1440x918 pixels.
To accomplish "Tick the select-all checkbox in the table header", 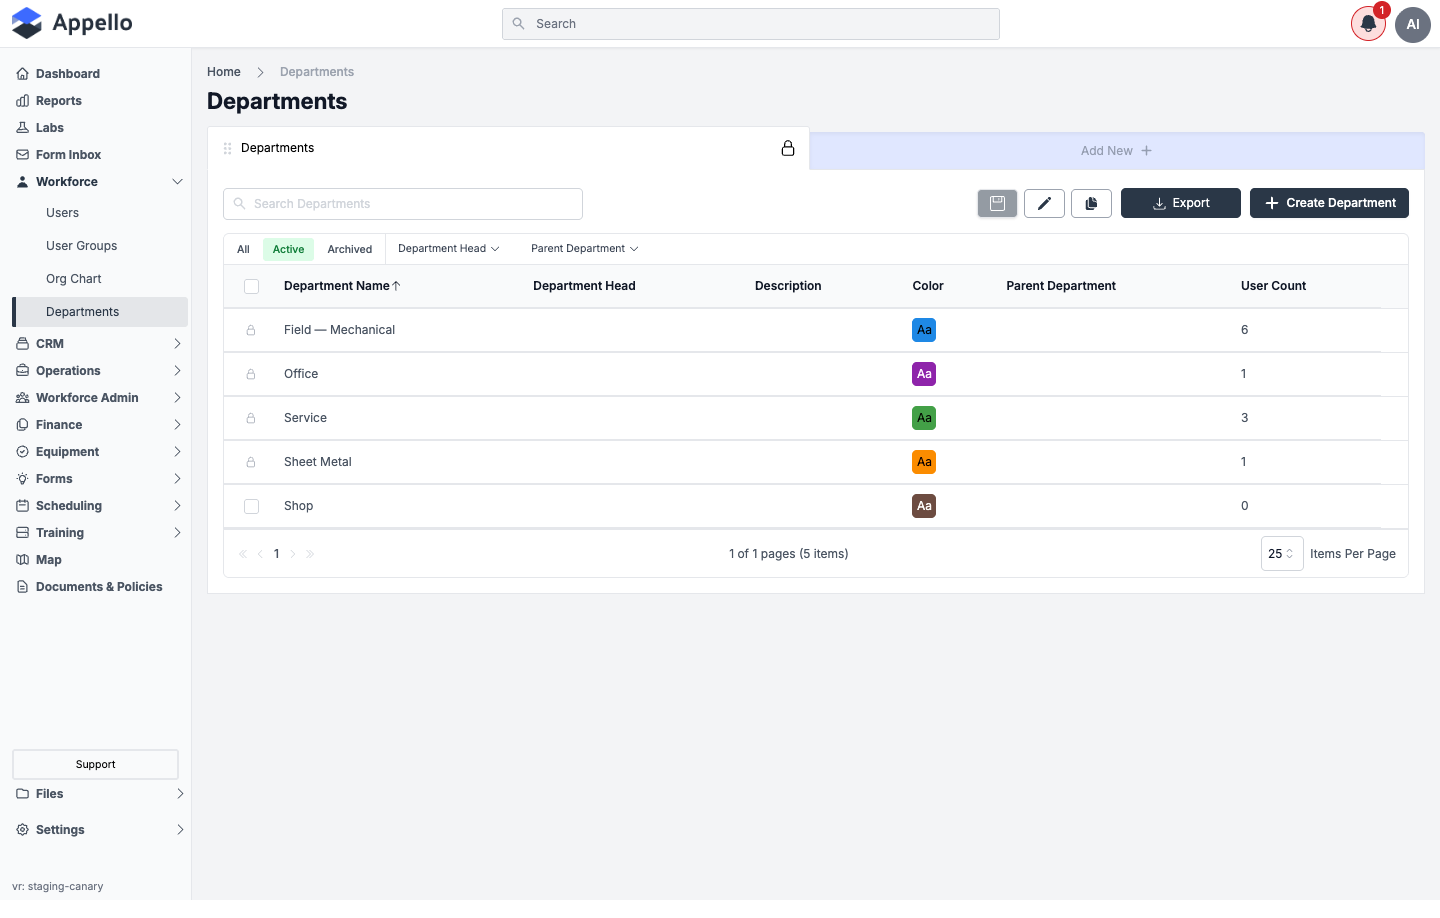I will point(252,287).
